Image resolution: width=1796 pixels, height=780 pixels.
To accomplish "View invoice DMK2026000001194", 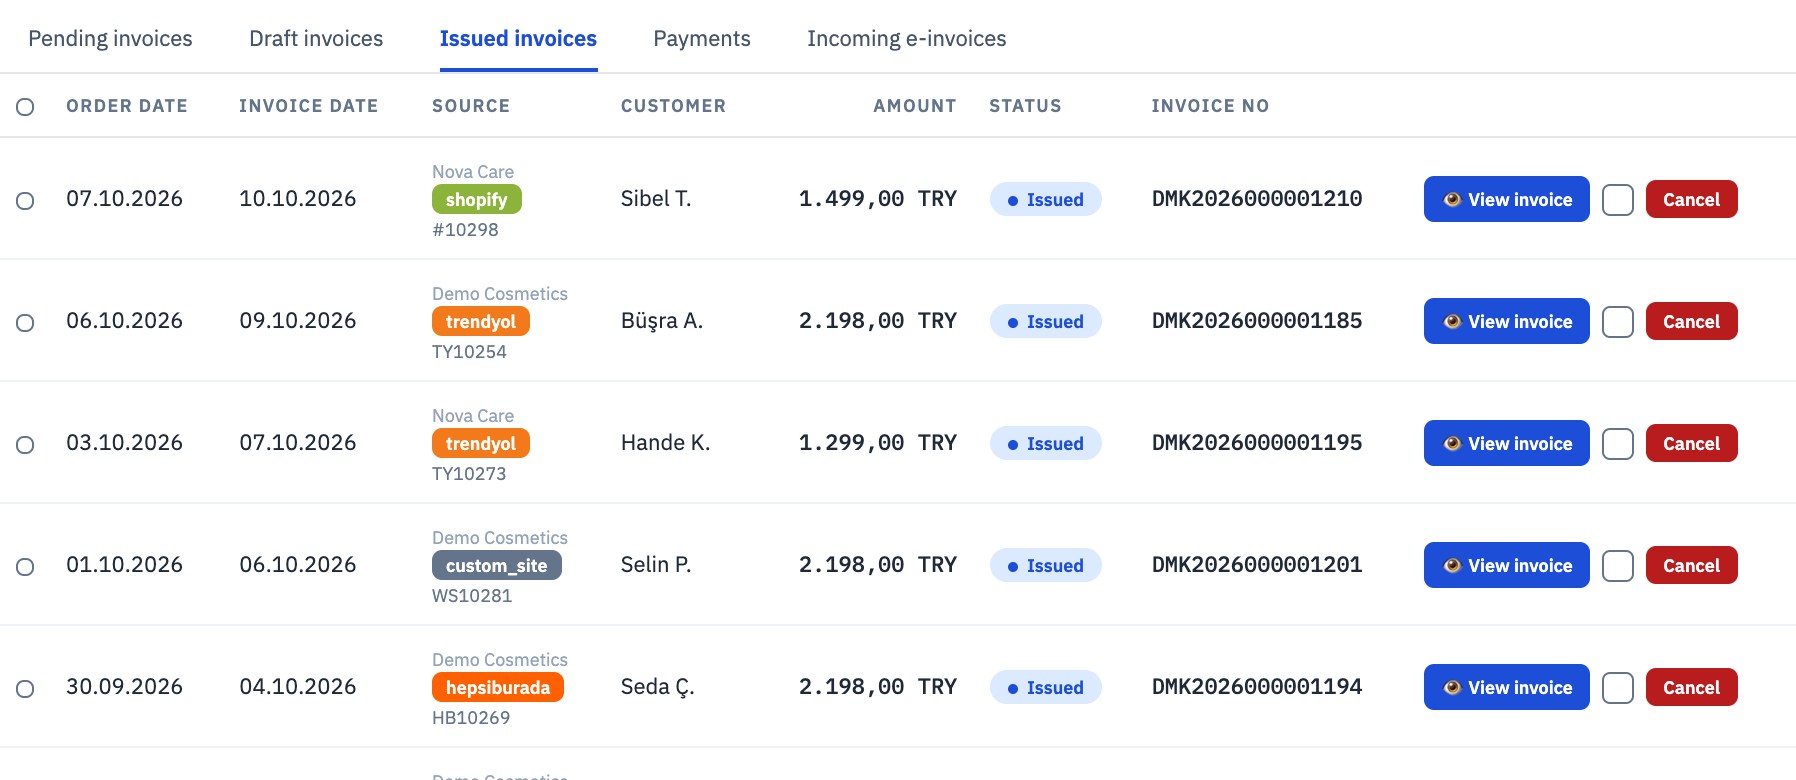I will click(1506, 687).
